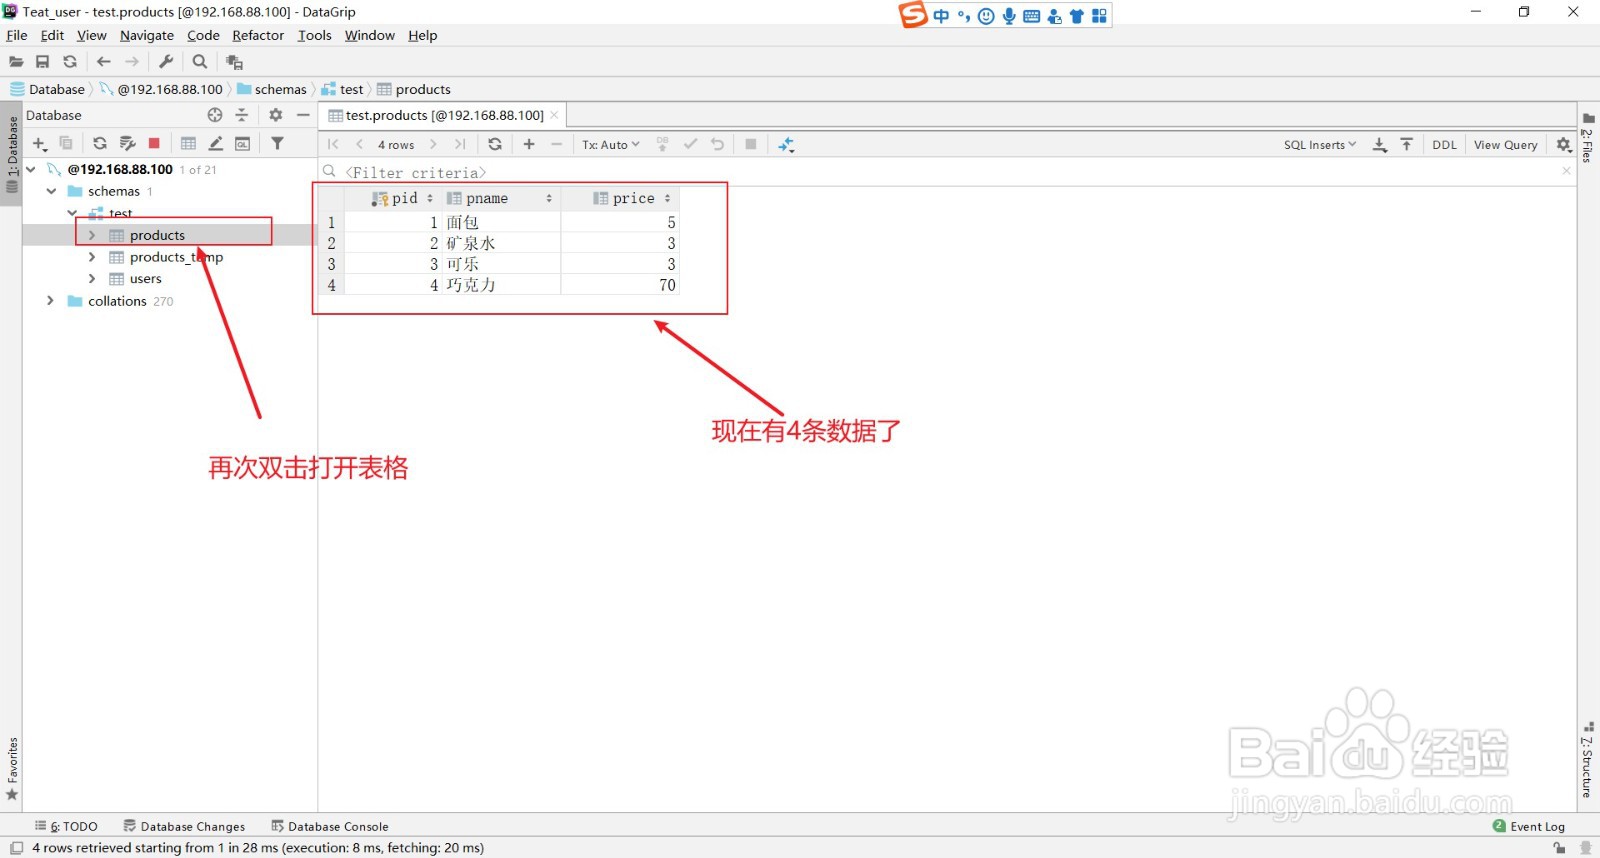Click the Back navigation arrow
This screenshot has height=858, width=1600.
104,62
